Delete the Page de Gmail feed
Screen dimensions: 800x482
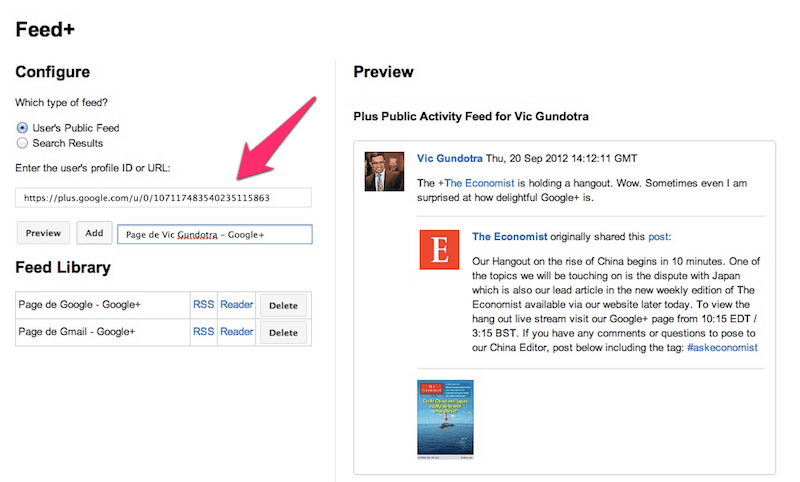coord(283,333)
